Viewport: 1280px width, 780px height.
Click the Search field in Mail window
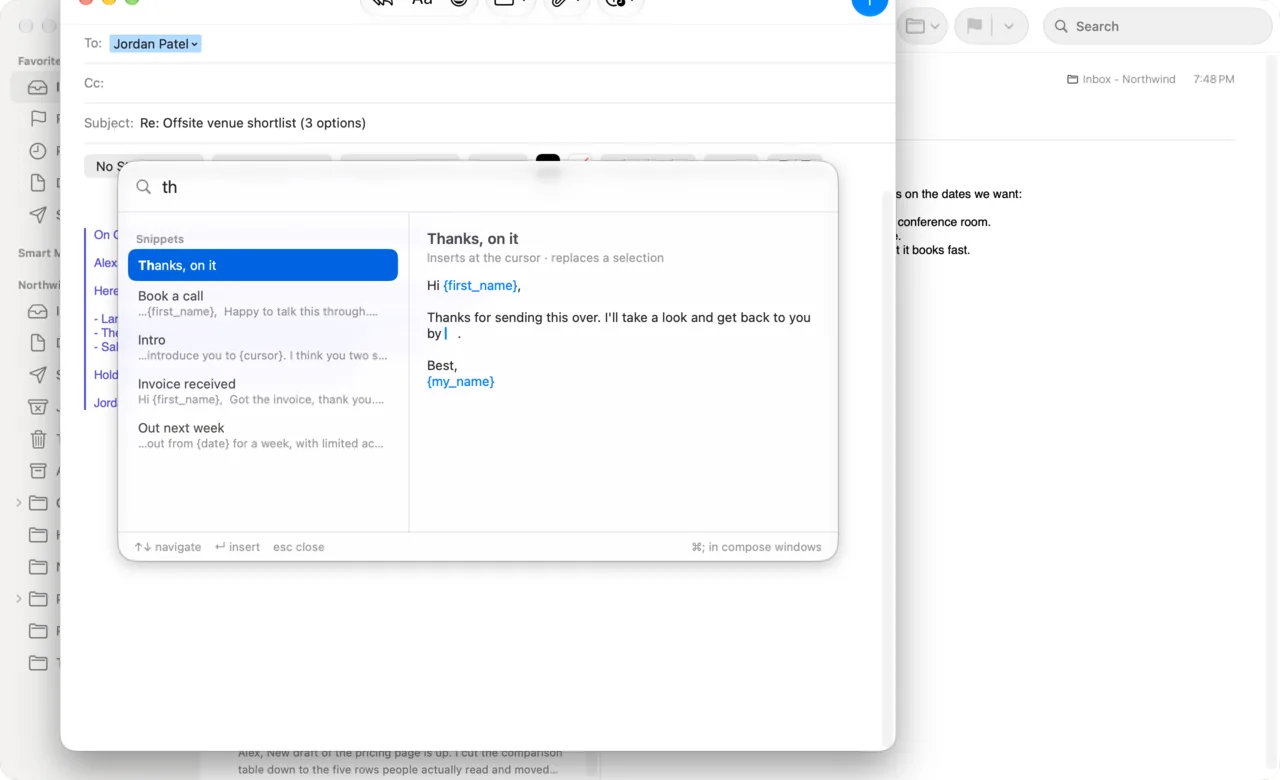coord(1158,27)
